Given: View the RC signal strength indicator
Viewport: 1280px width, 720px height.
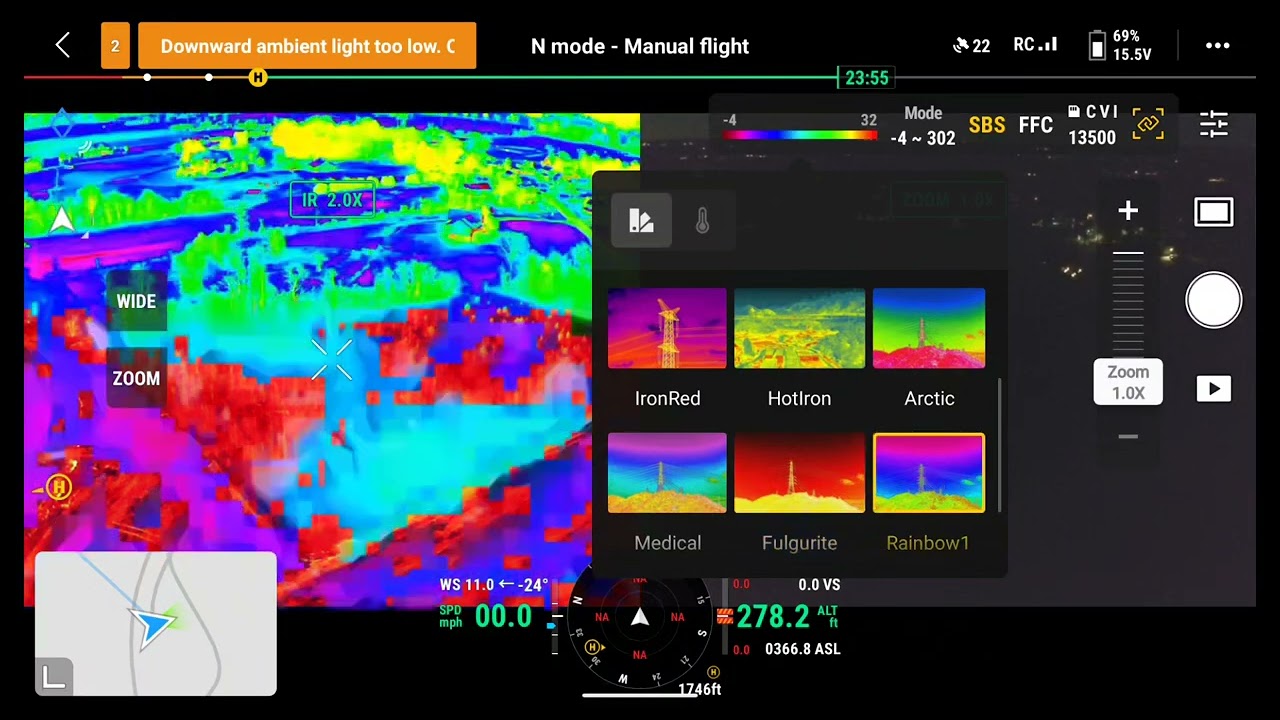Looking at the screenshot, I should (x=1035, y=45).
